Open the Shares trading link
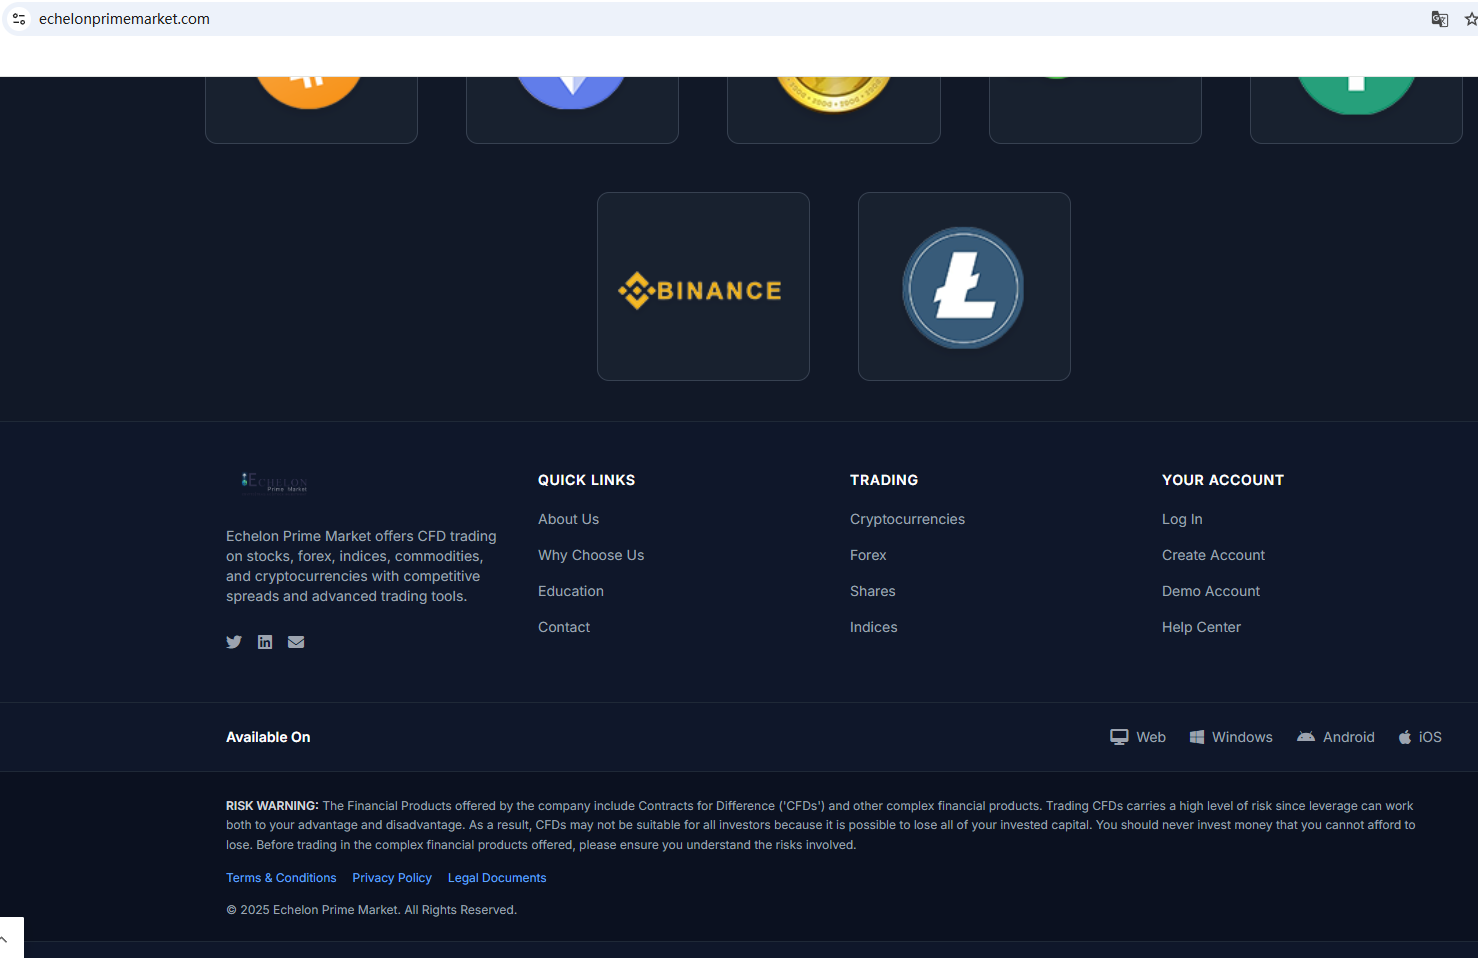This screenshot has height=958, width=1478. click(x=873, y=591)
